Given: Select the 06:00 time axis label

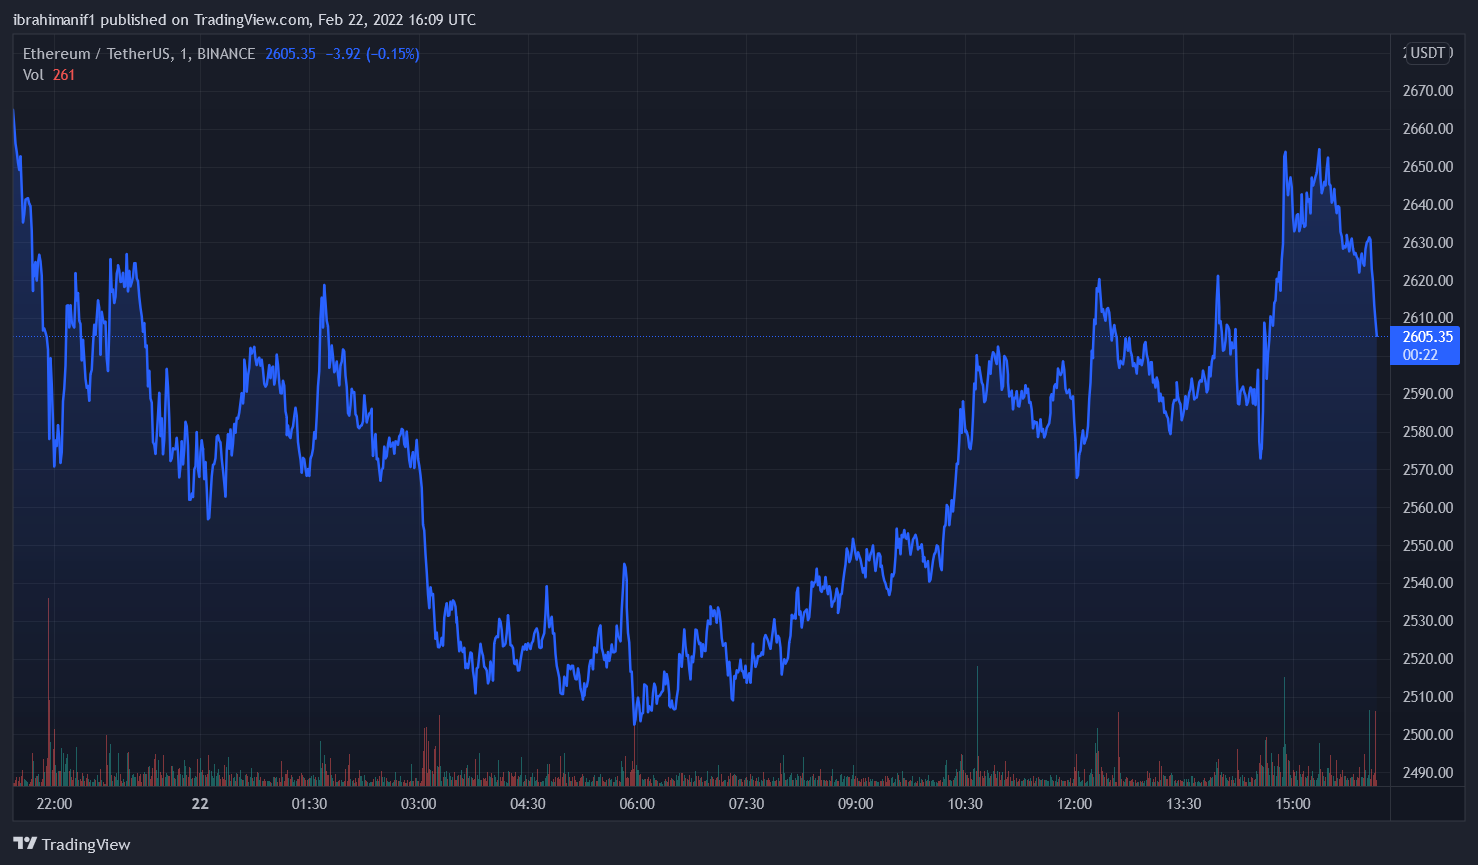Looking at the screenshot, I should coord(637,804).
